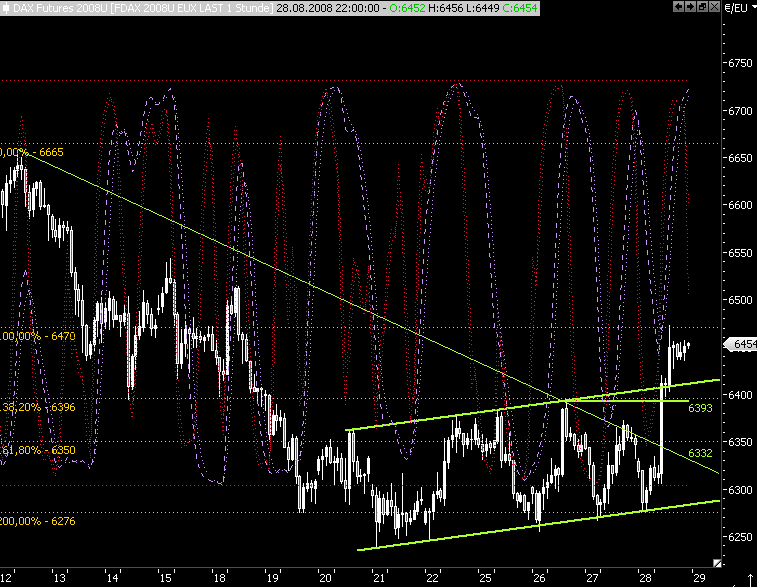Close the chart with the X icon

(x=714, y=7)
